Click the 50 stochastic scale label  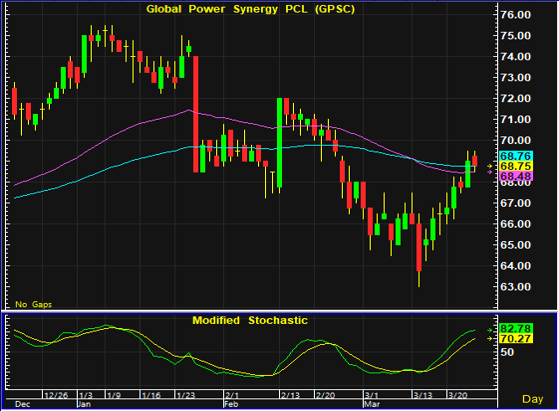pos(507,352)
